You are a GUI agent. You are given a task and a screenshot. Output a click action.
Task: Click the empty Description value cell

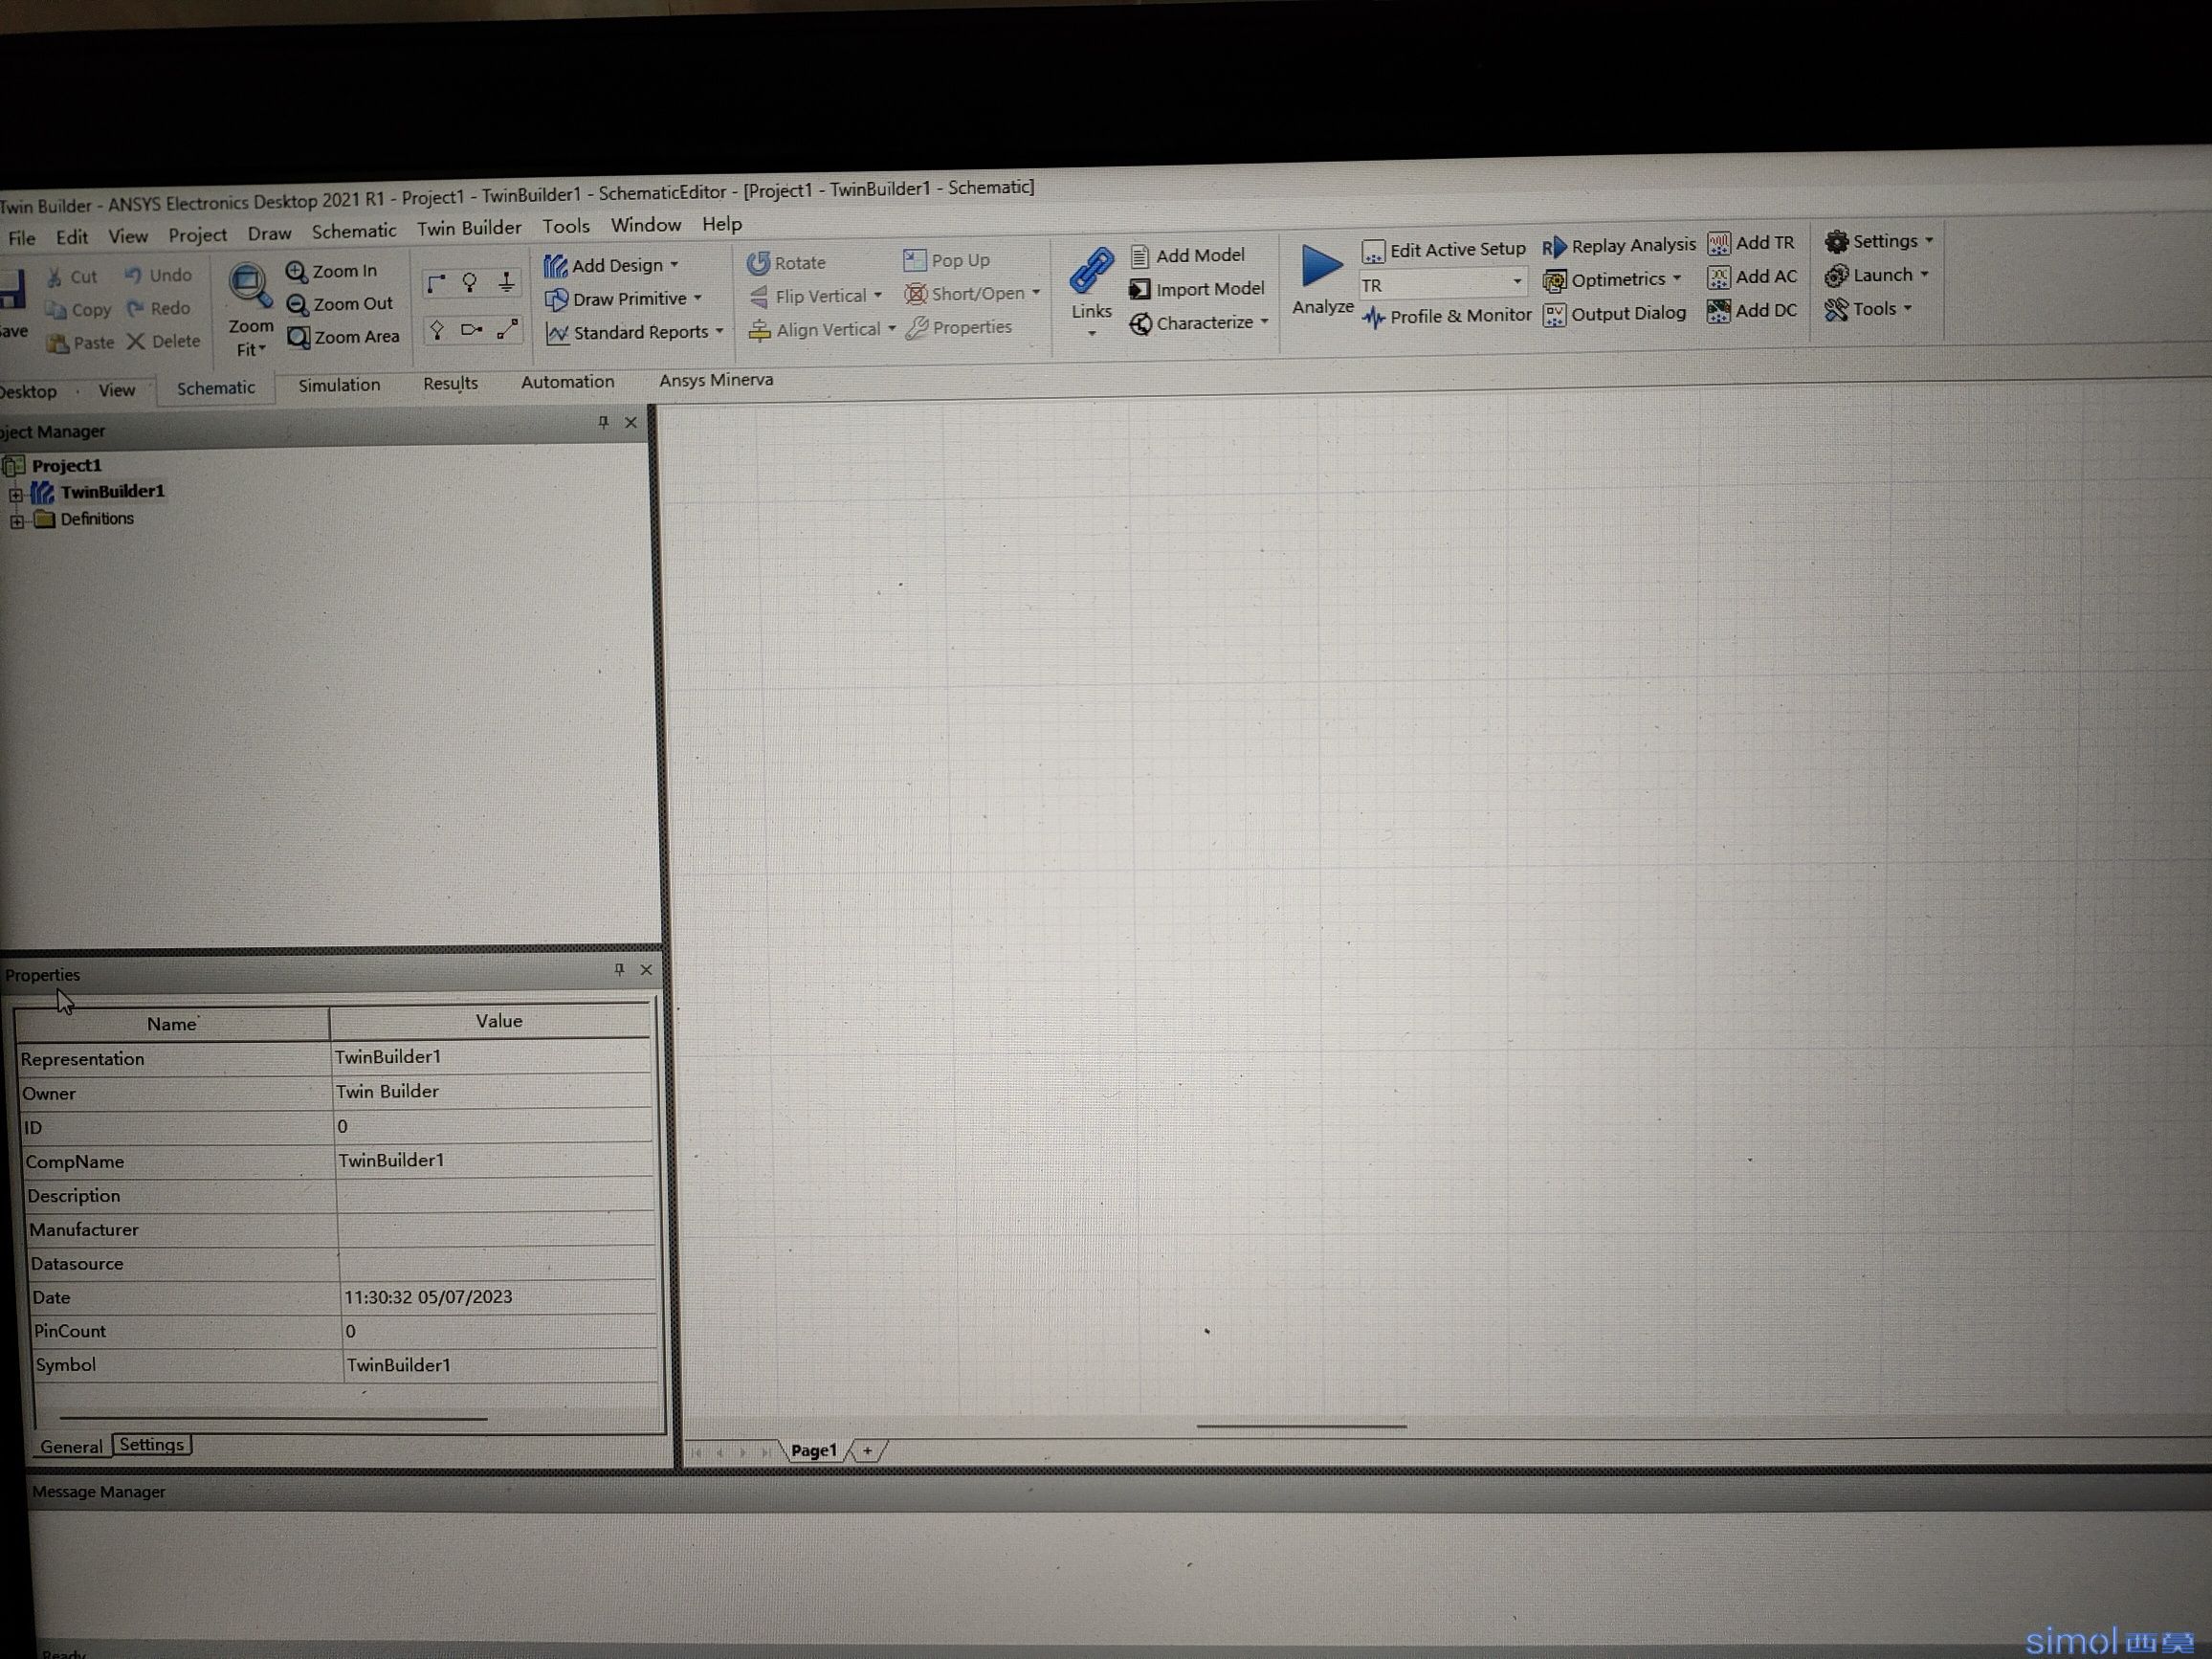pyautogui.click(x=495, y=1195)
